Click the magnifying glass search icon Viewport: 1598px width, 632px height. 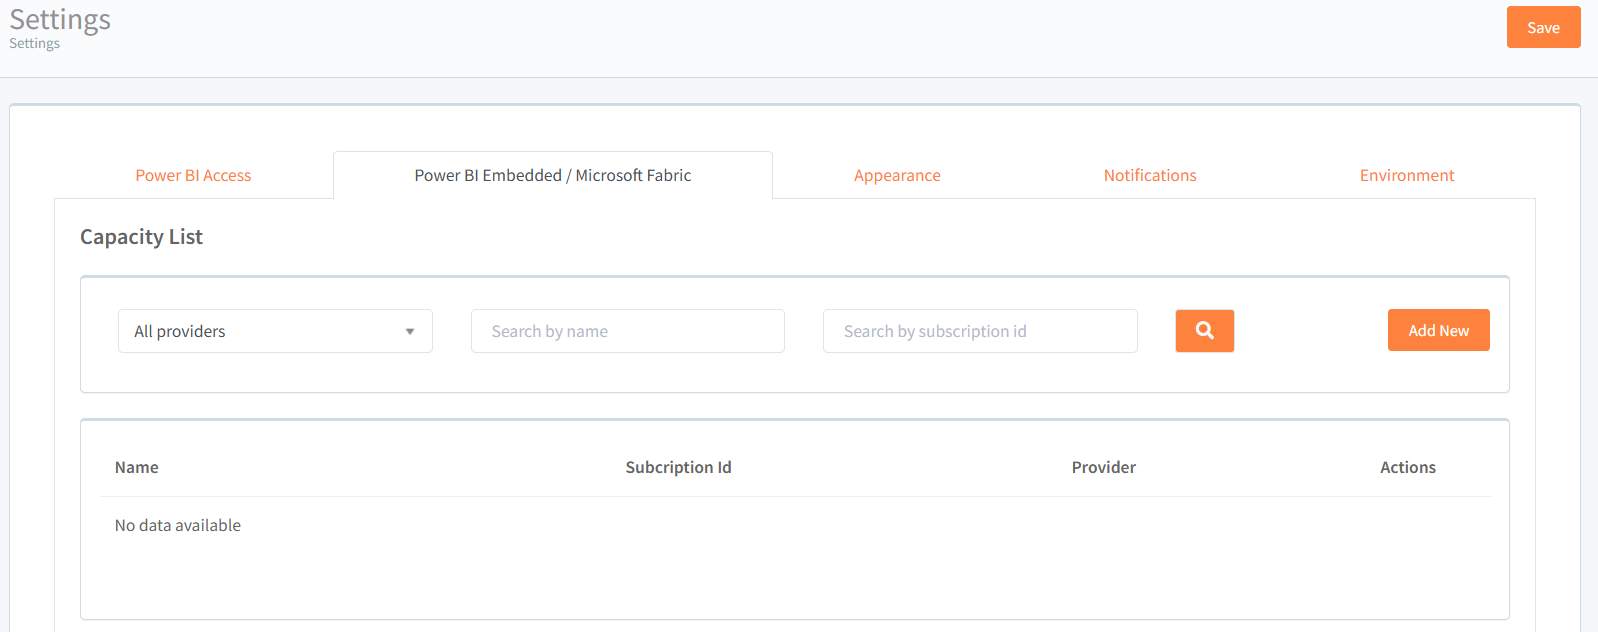pyautogui.click(x=1204, y=331)
